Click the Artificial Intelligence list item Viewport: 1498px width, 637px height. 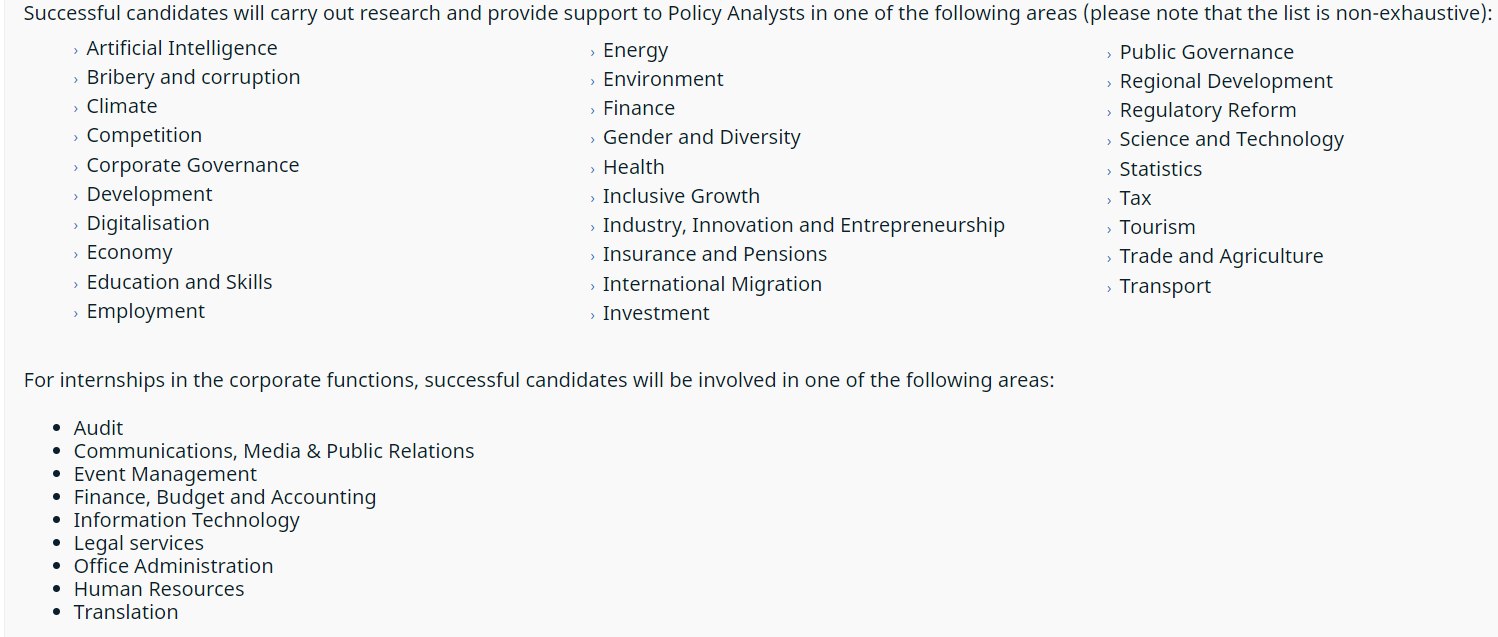[182, 48]
